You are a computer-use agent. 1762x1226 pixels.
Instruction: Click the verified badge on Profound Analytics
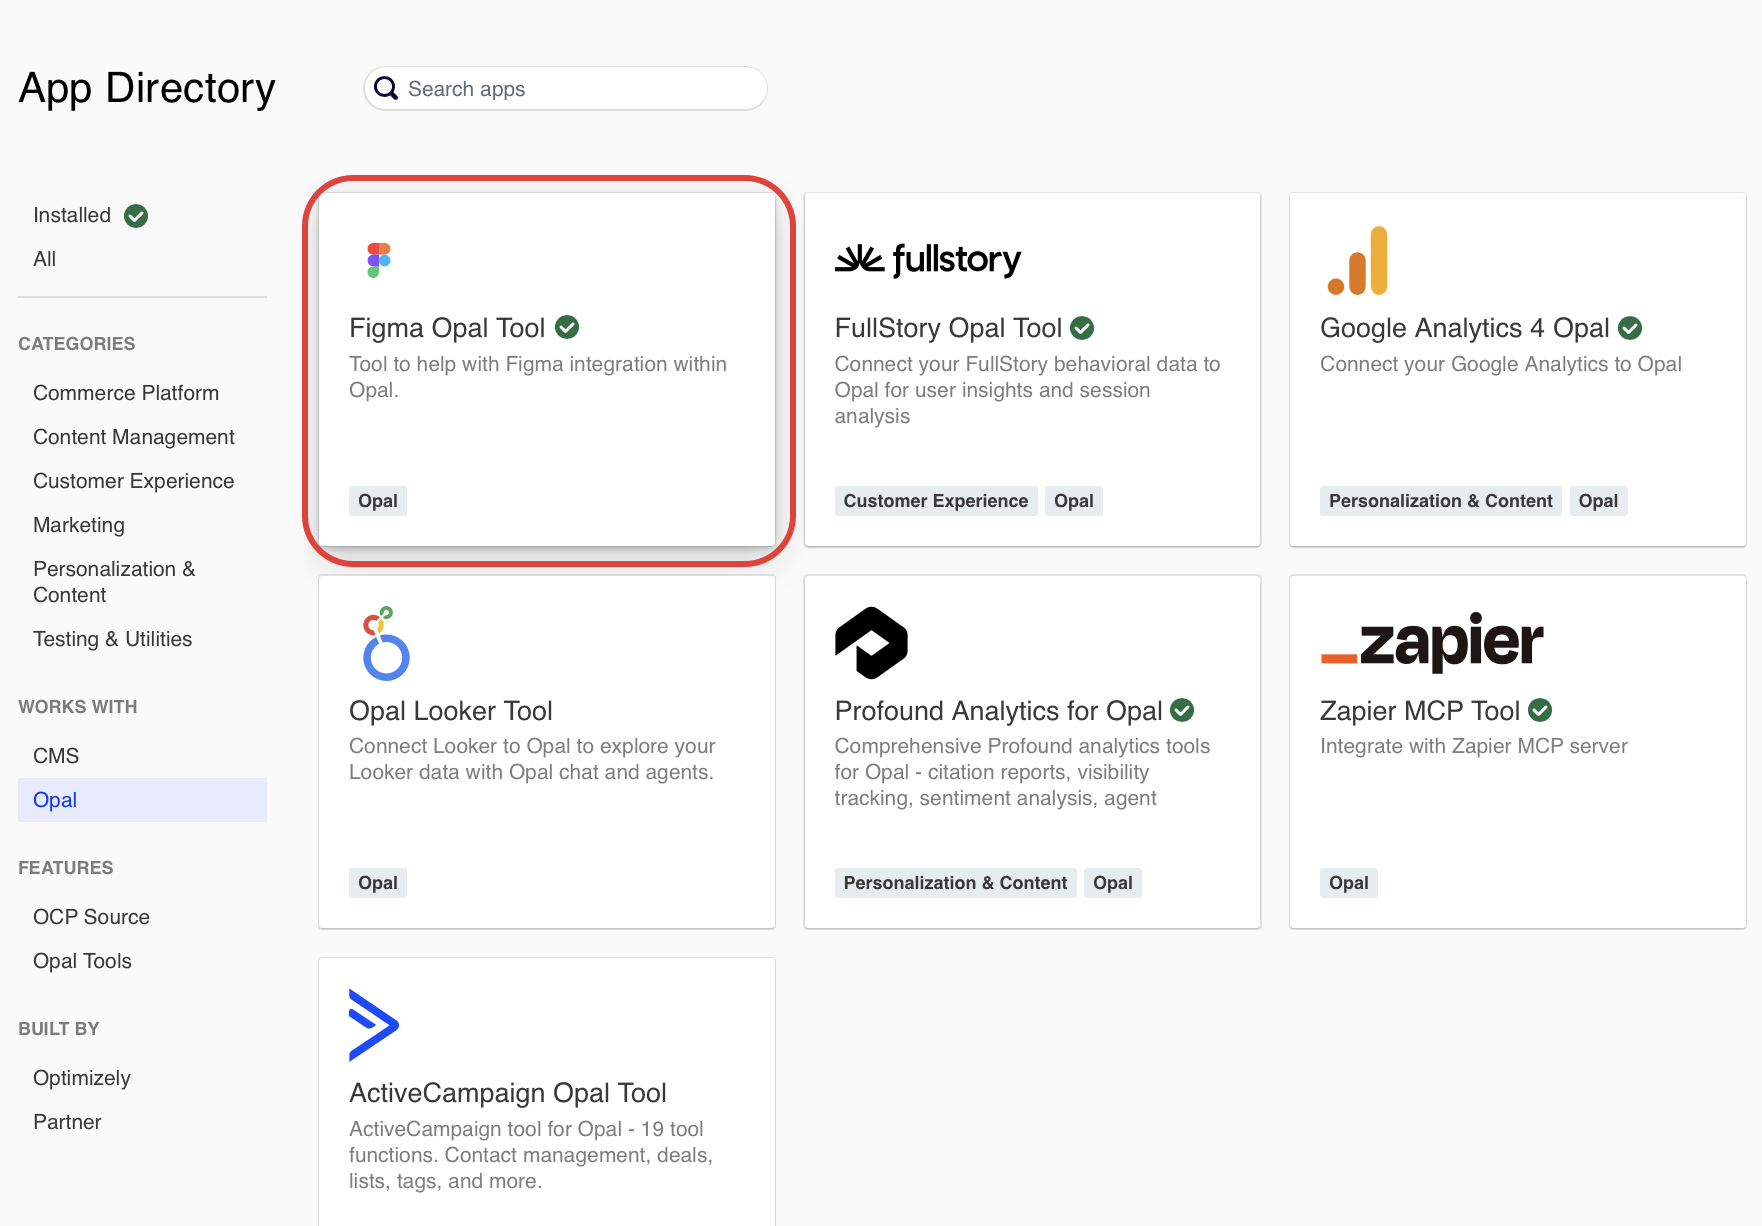tap(1182, 710)
